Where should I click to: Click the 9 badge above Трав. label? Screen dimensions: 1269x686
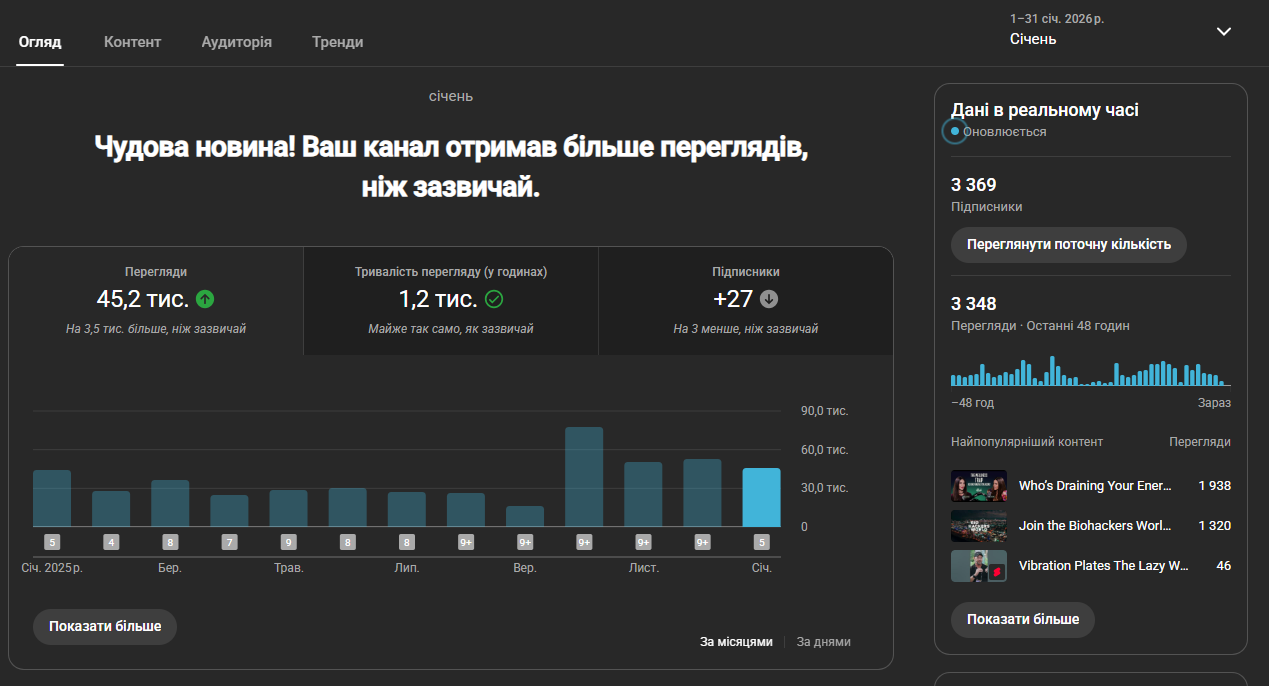[x=288, y=543]
